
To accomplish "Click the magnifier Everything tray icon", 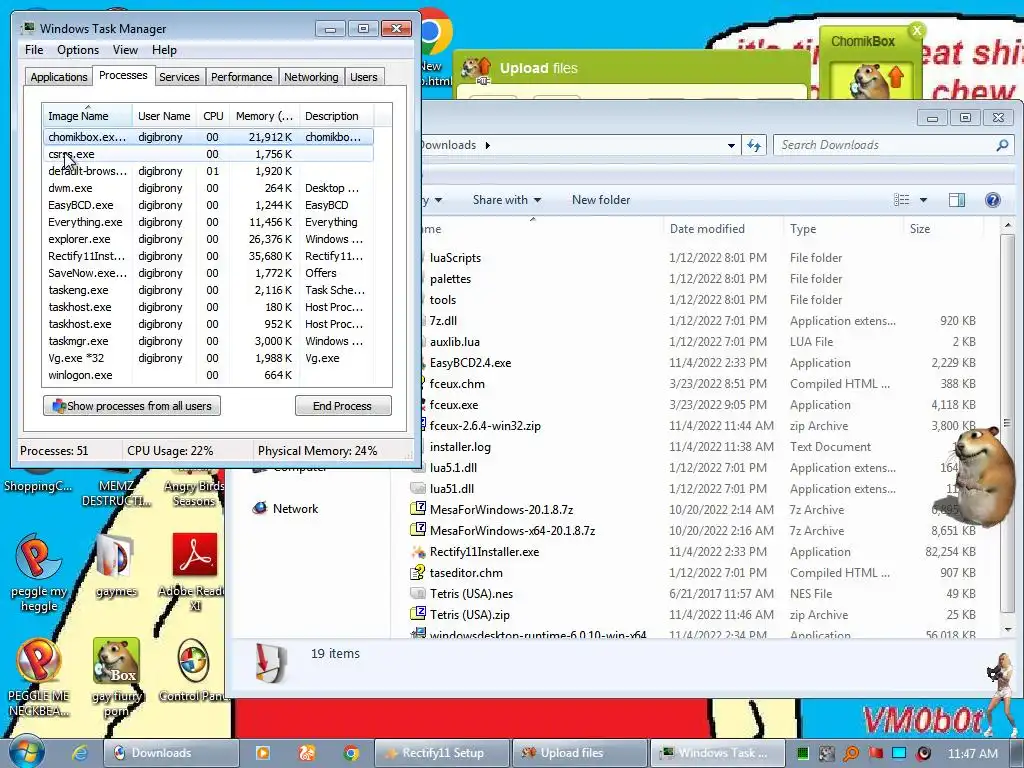I will point(850,753).
